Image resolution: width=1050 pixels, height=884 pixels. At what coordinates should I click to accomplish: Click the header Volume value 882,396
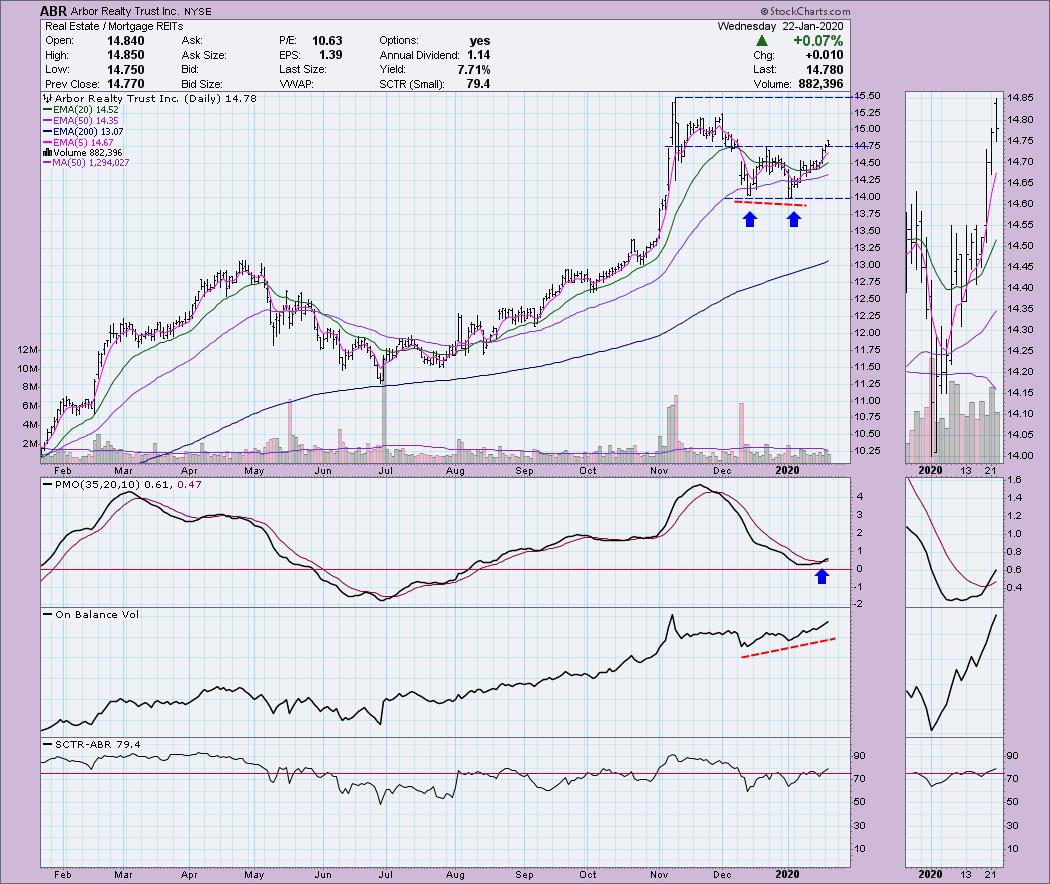pyautogui.click(x=821, y=84)
